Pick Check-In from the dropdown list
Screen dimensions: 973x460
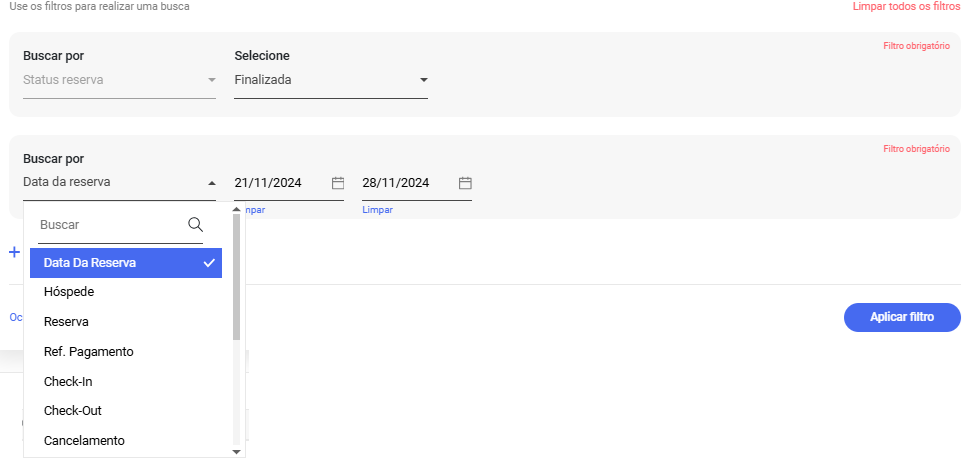pos(68,382)
